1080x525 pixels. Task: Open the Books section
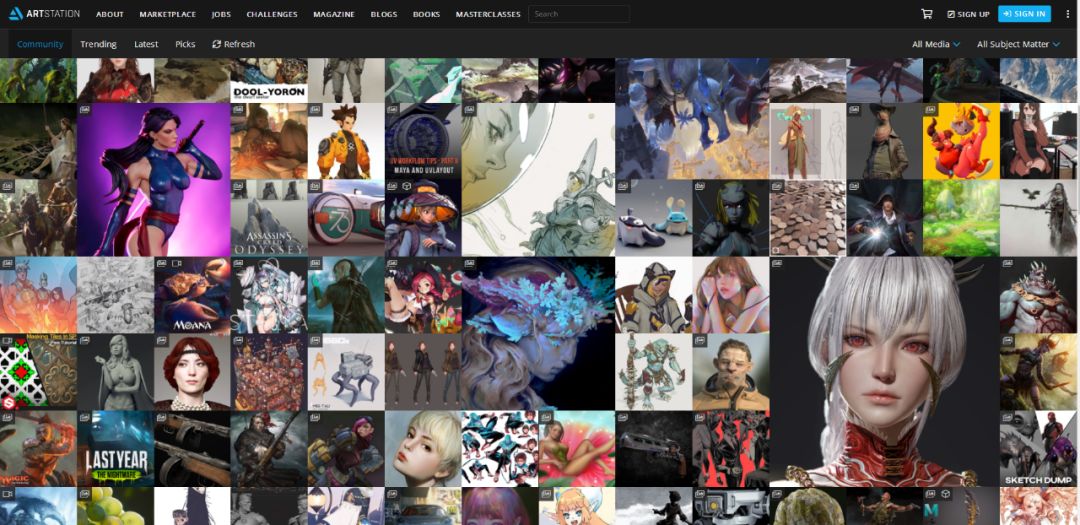click(x=426, y=14)
